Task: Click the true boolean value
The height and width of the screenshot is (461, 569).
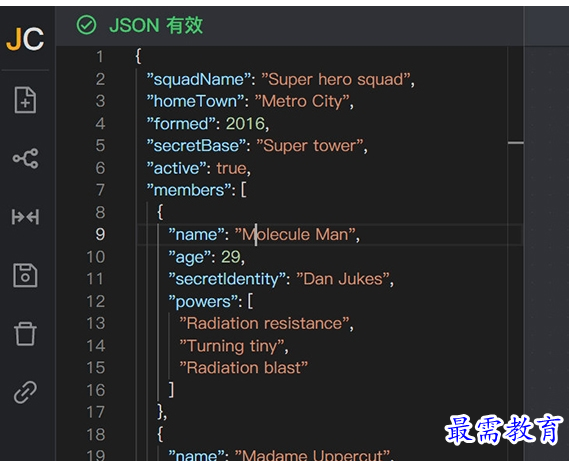Action: 232,168
